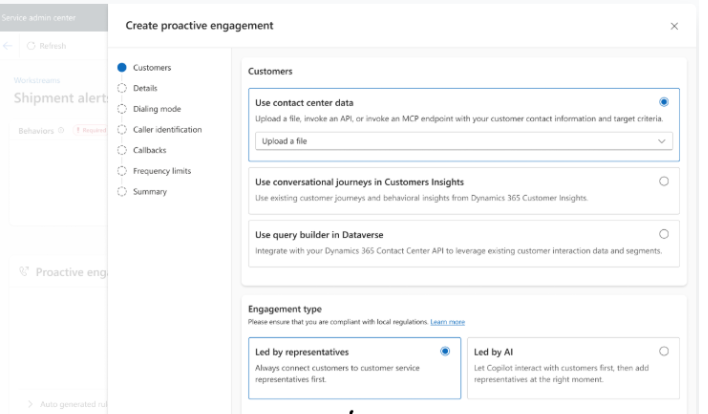
Task: Click the back arrow in admin center
Action: pos(8,46)
